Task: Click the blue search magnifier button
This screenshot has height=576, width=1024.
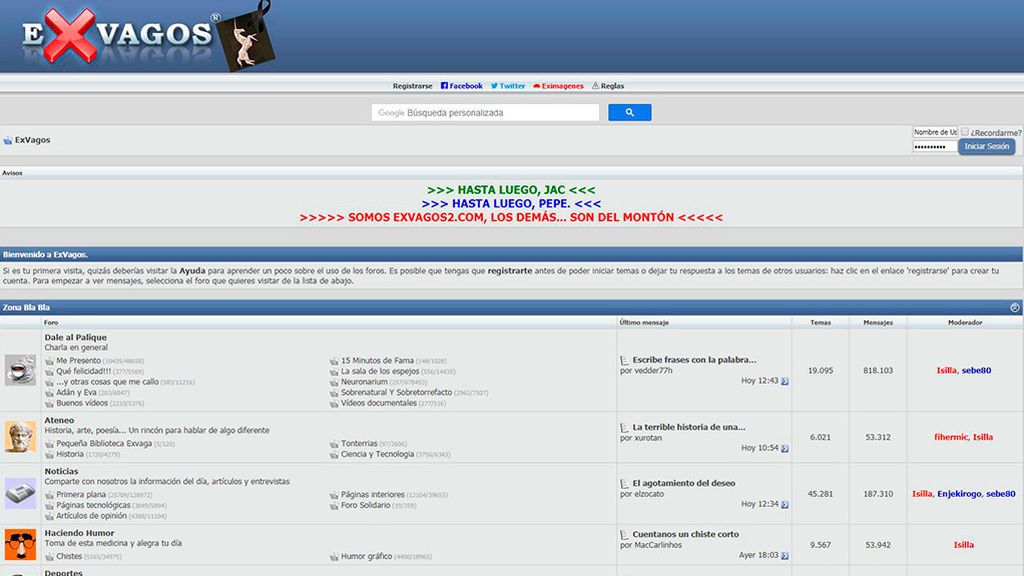Action: pyautogui.click(x=630, y=112)
